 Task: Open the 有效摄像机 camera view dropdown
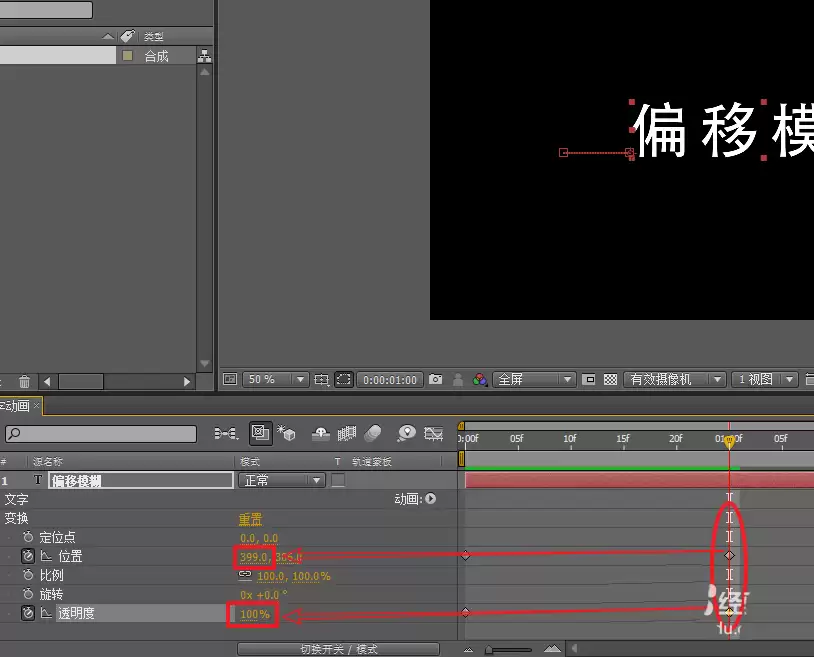[x=674, y=379]
